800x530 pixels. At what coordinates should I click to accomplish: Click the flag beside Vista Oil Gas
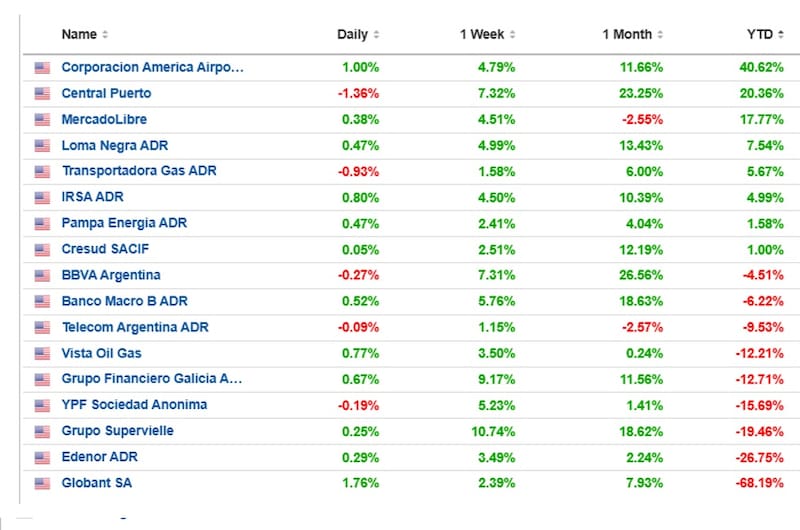pyautogui.click(x=42, y=354)
